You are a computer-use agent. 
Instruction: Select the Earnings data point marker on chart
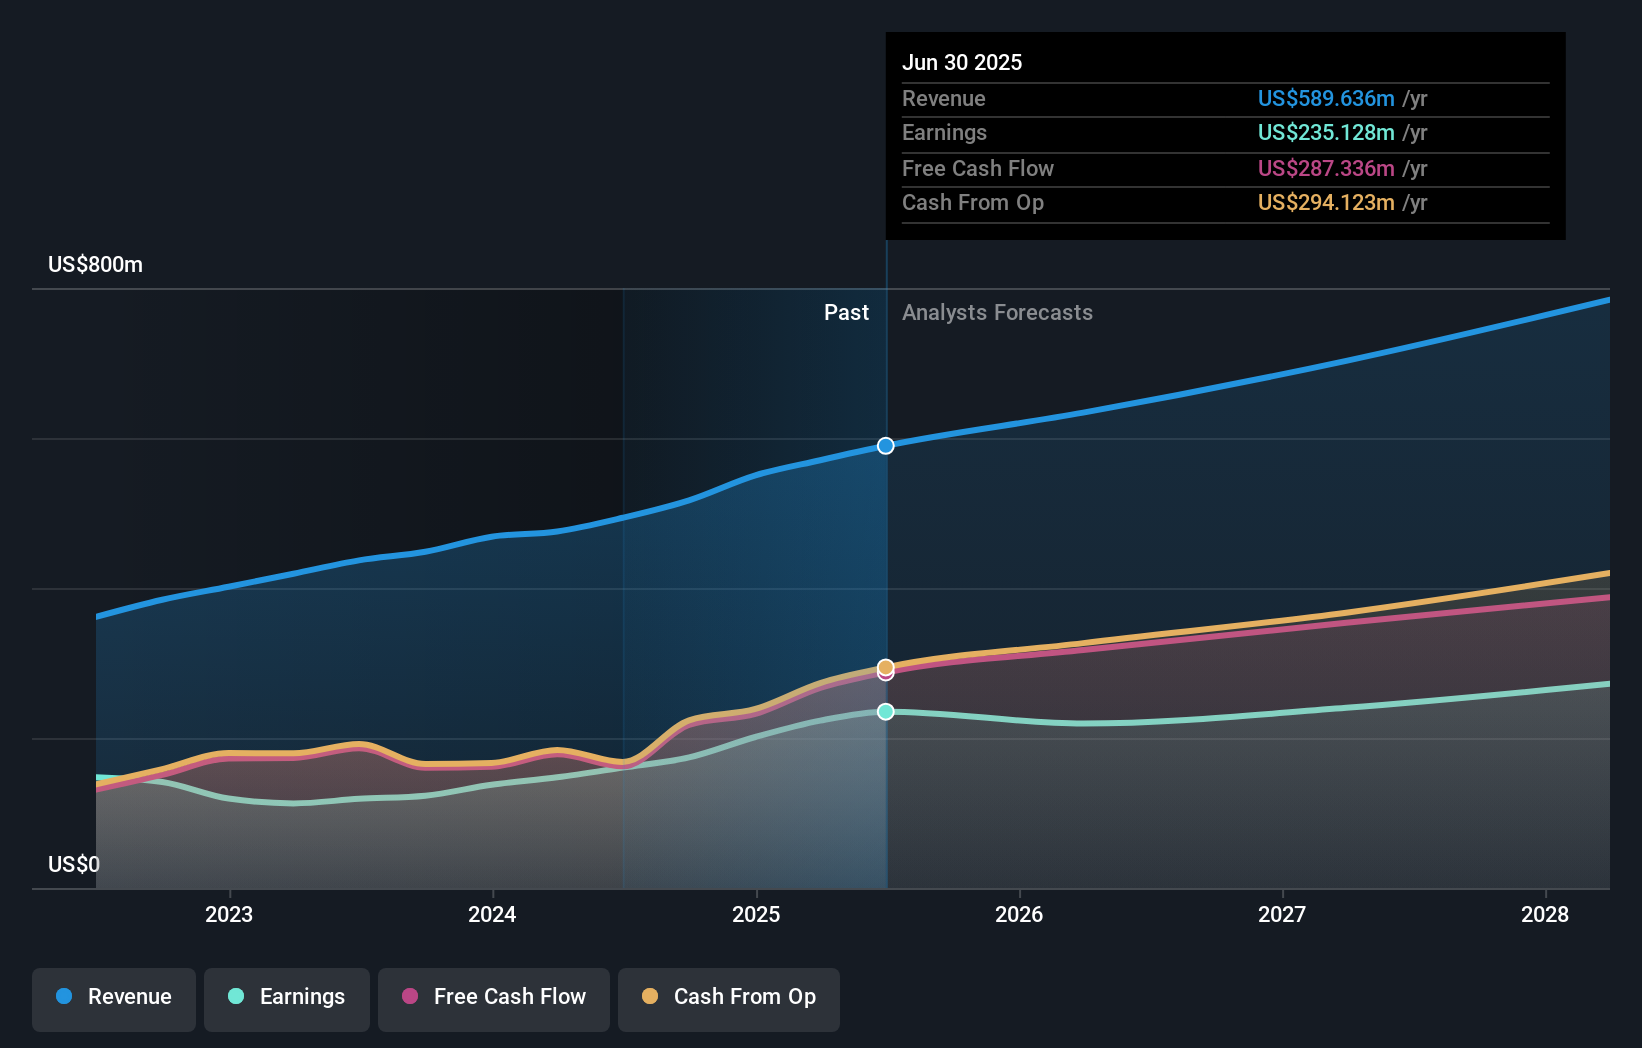(x=884, y=712)
